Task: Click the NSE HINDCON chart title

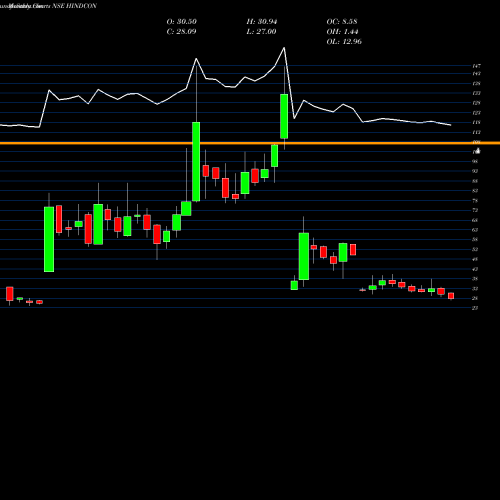Action: coord(75,6)
